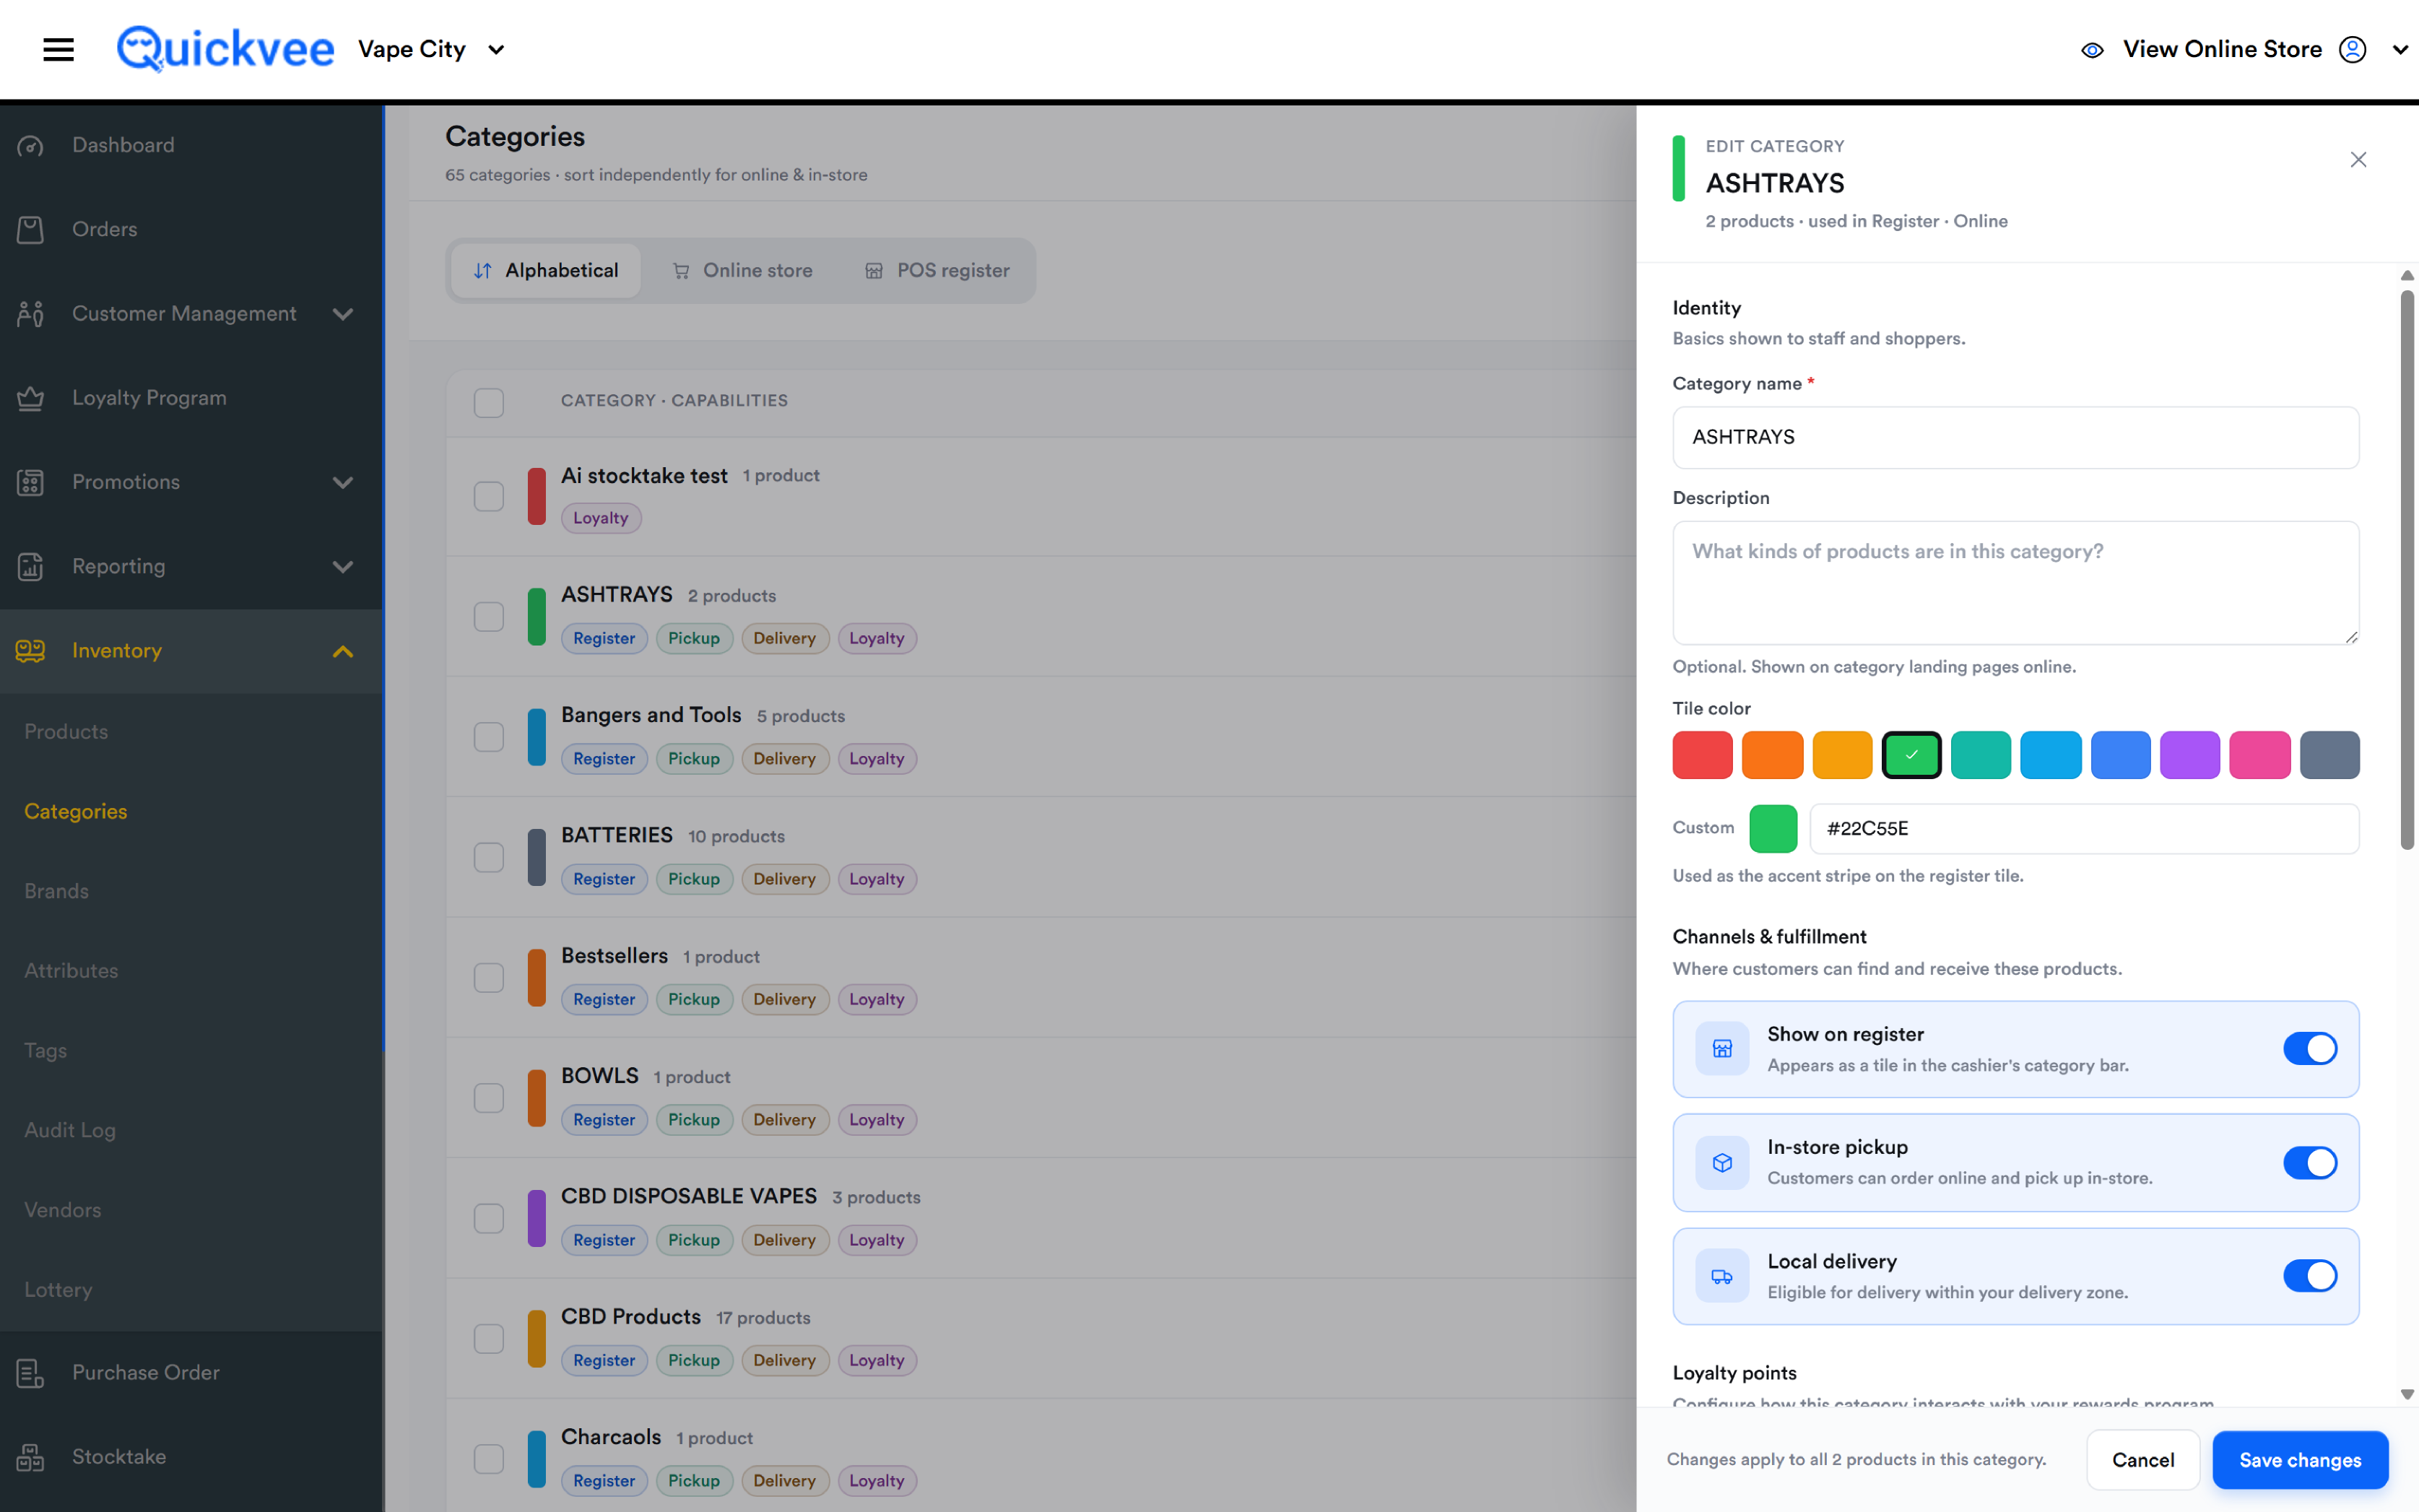
Task: Check the BATTERIES category checkbox
Action: tap(488, 857)
